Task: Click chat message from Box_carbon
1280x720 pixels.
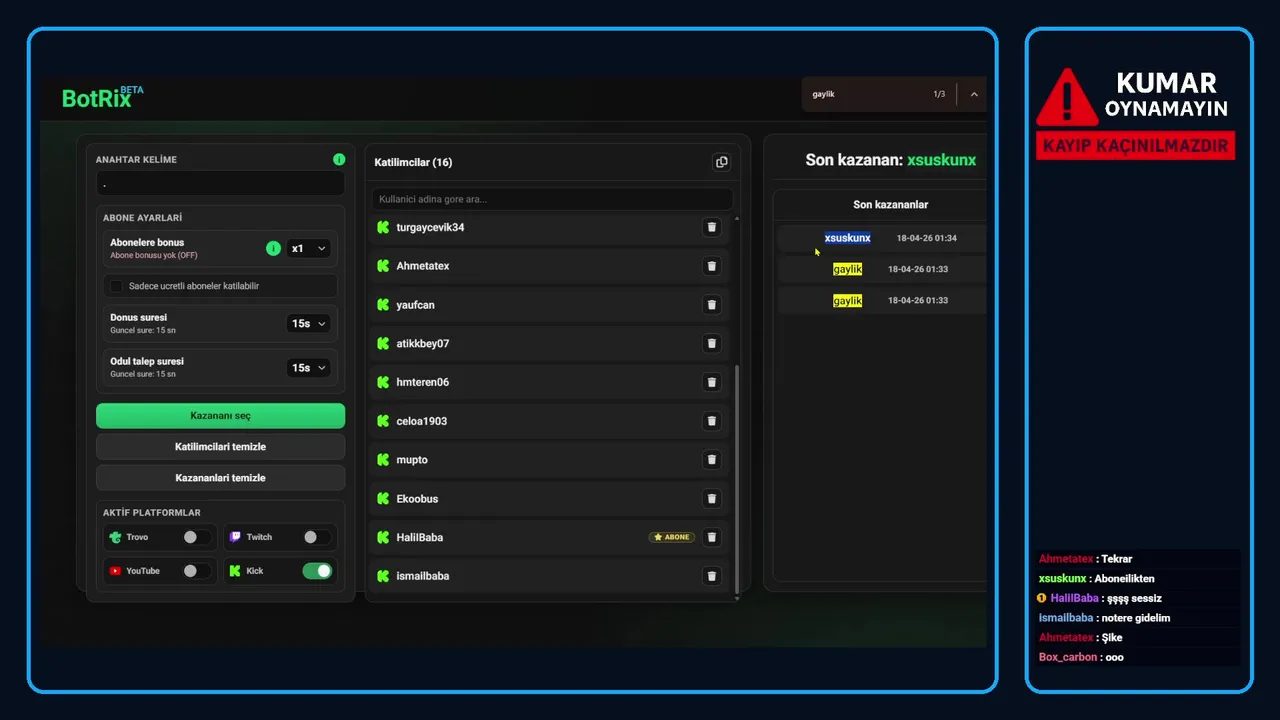Action: 1081,657
